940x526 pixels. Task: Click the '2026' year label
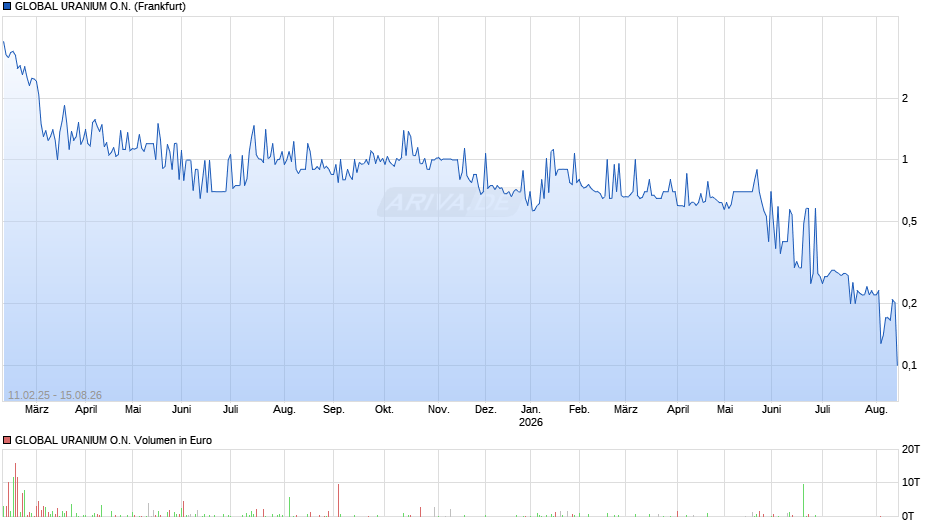tap(531, 422)
